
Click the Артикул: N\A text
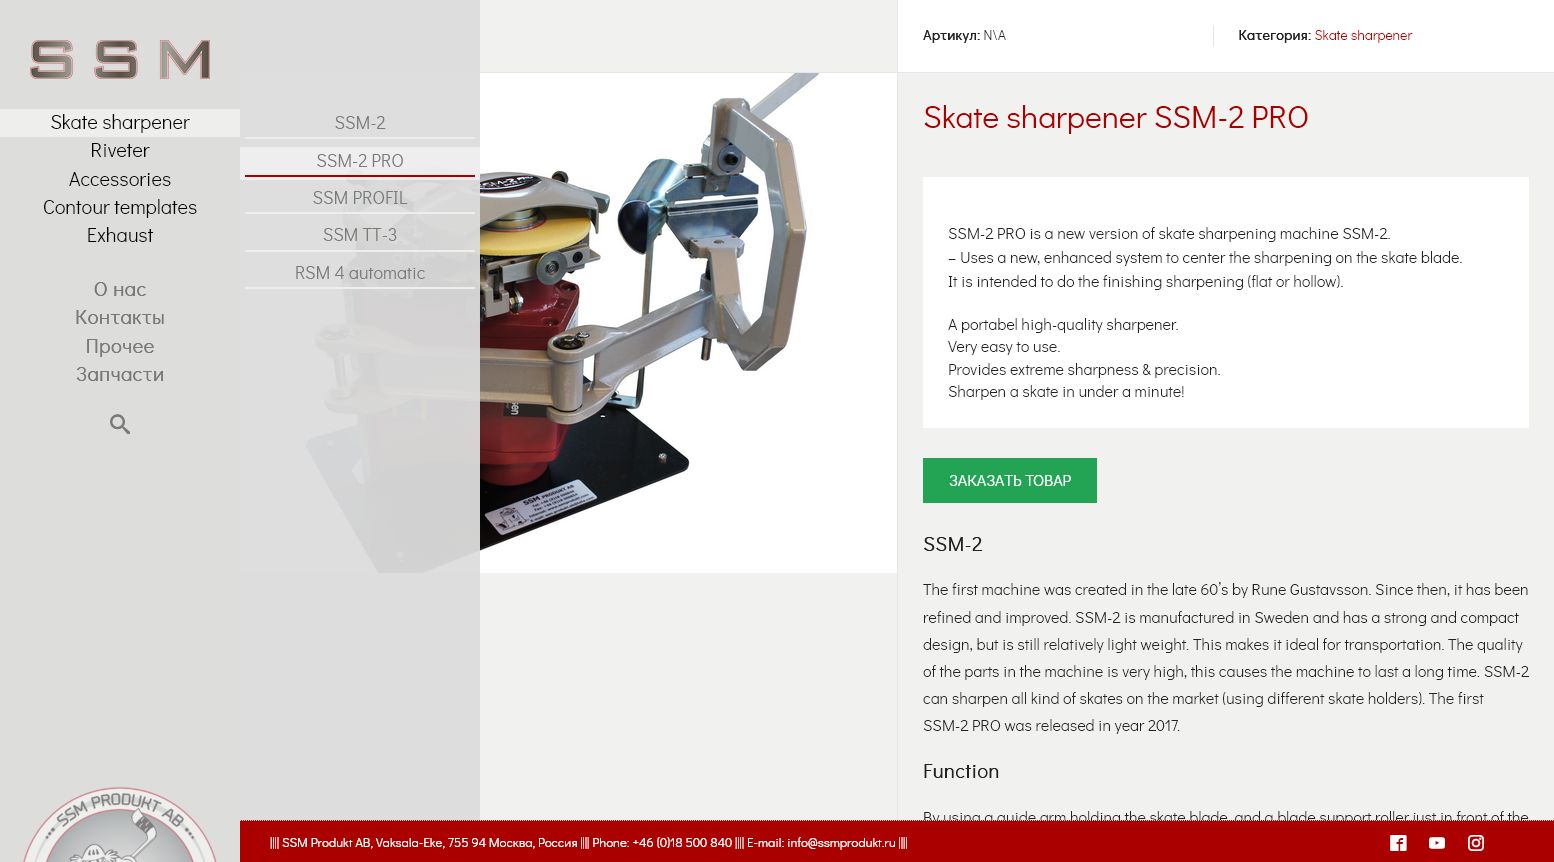click(964, 35)
